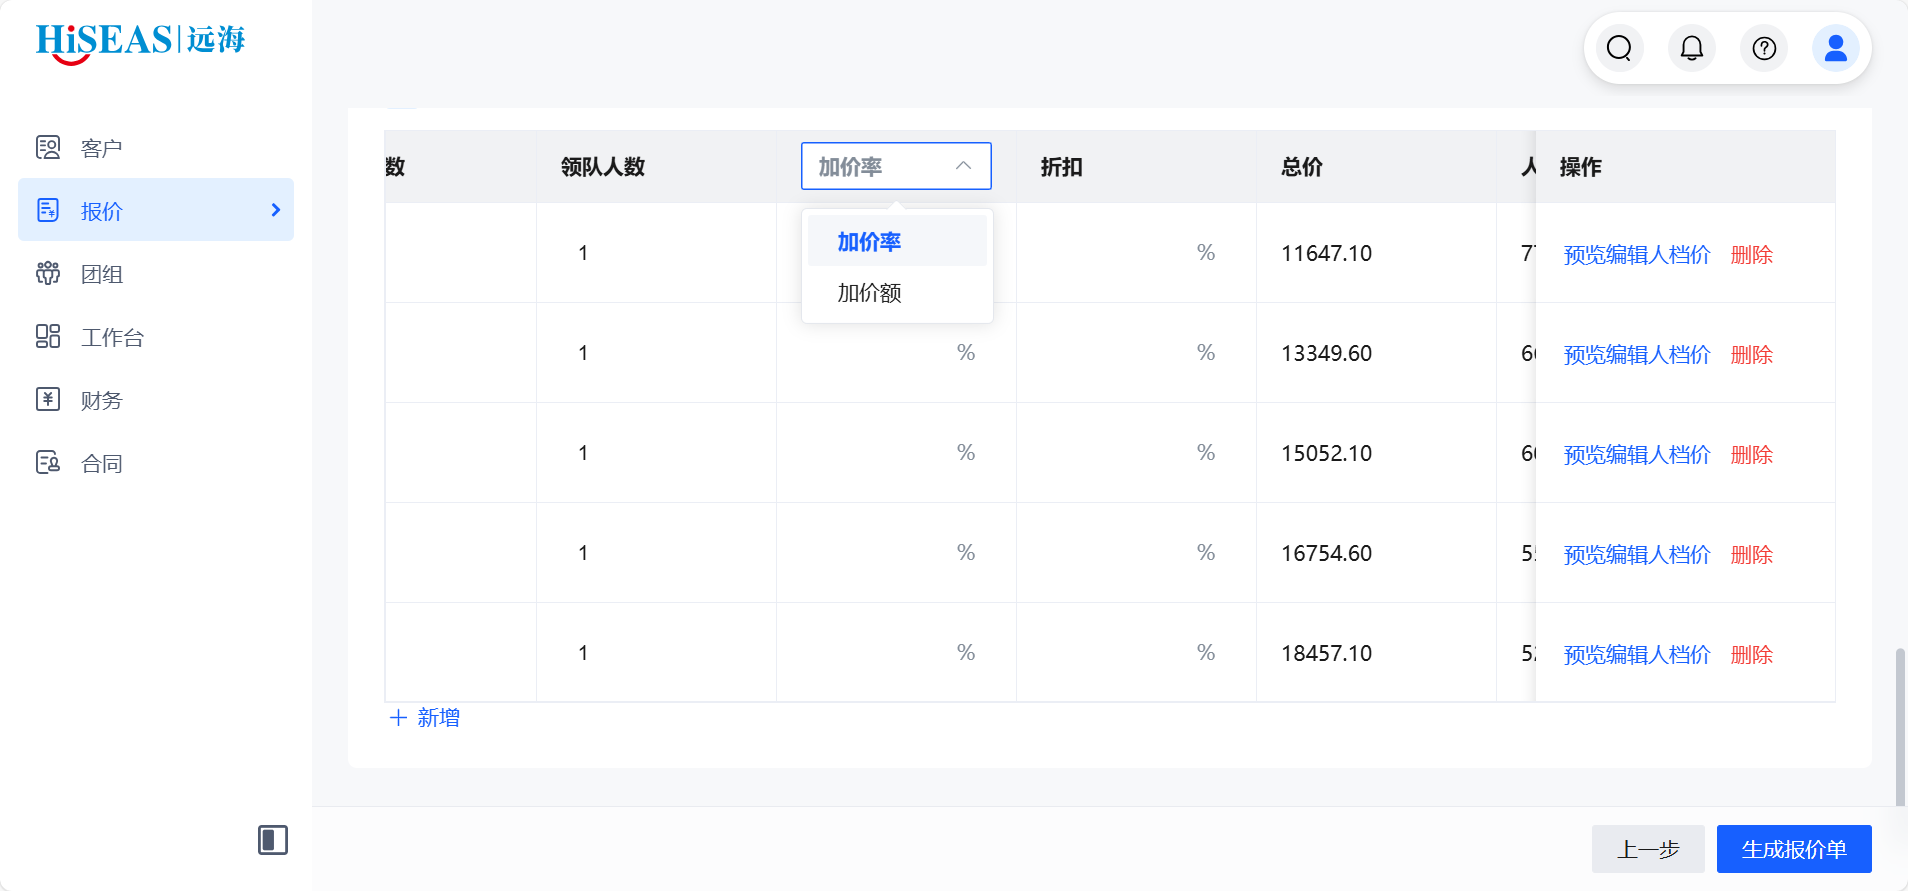Open notifications bell icon
Screen dimensions: 1908x891
[x=1691, y=48]
